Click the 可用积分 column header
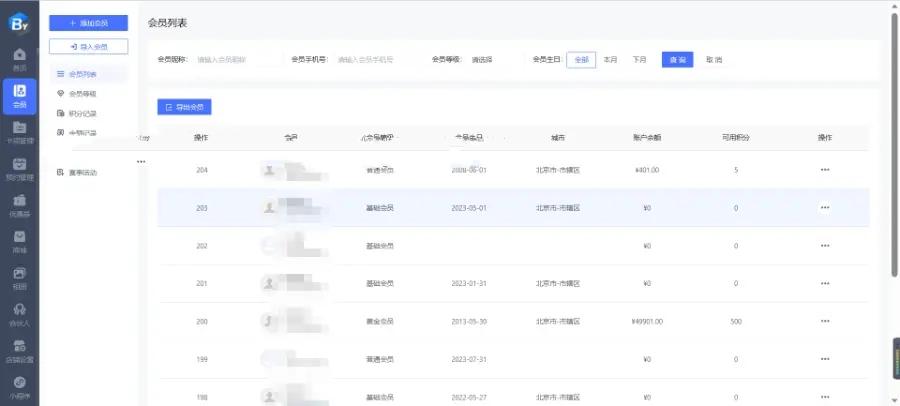 736,138
